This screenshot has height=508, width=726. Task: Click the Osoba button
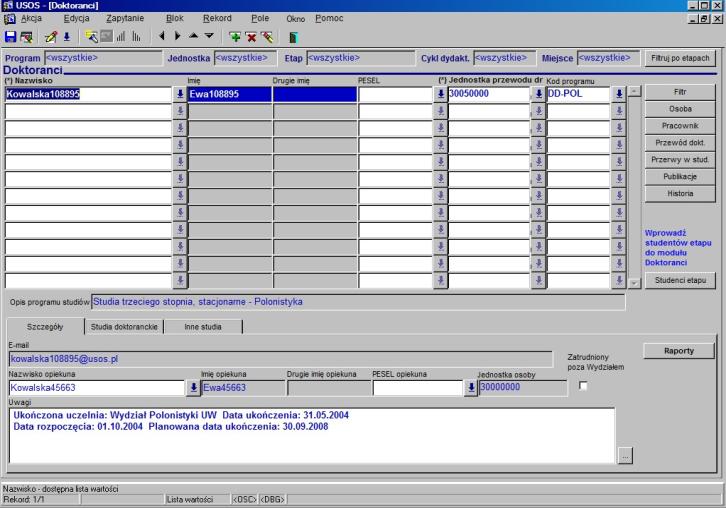pyautogui.click(x=680, y=109)
